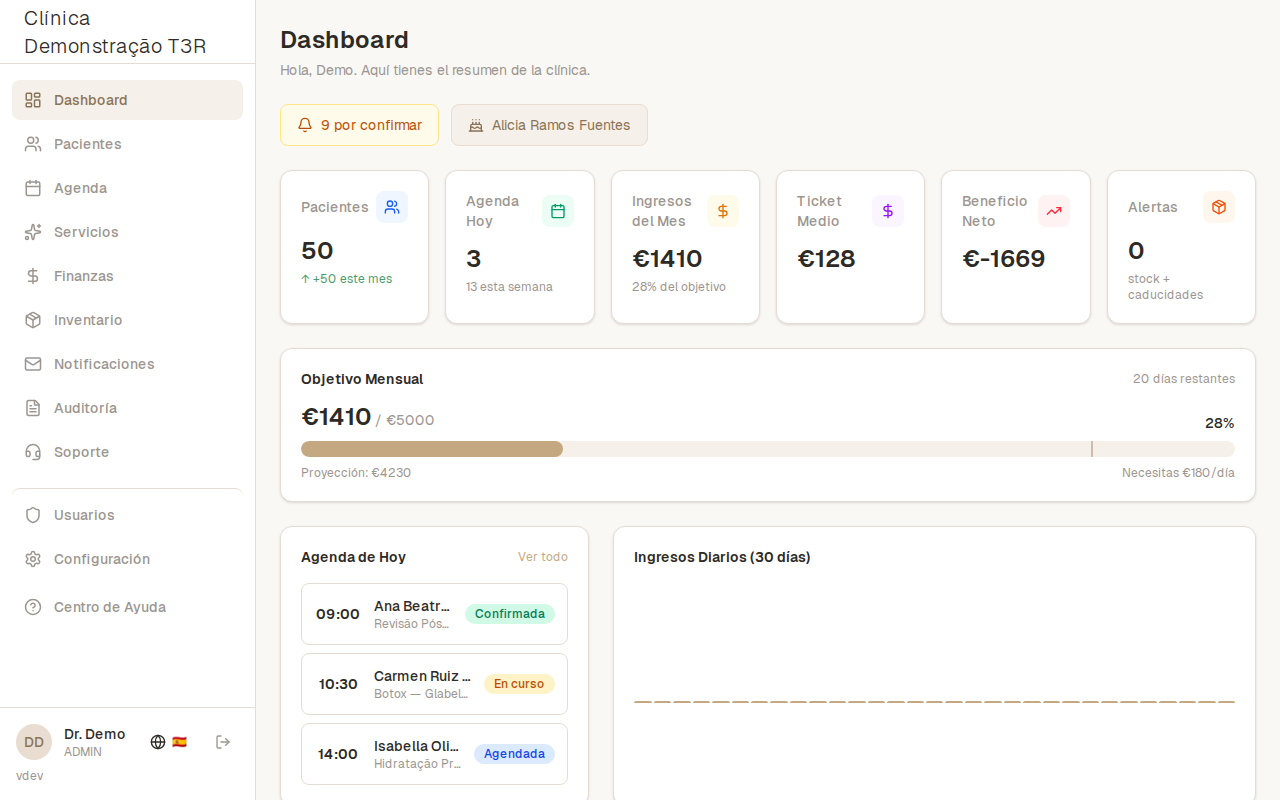Click the language globe icon near Dr. Demo
Viewport: 1280px width, 800px height.
coord(157,741)
